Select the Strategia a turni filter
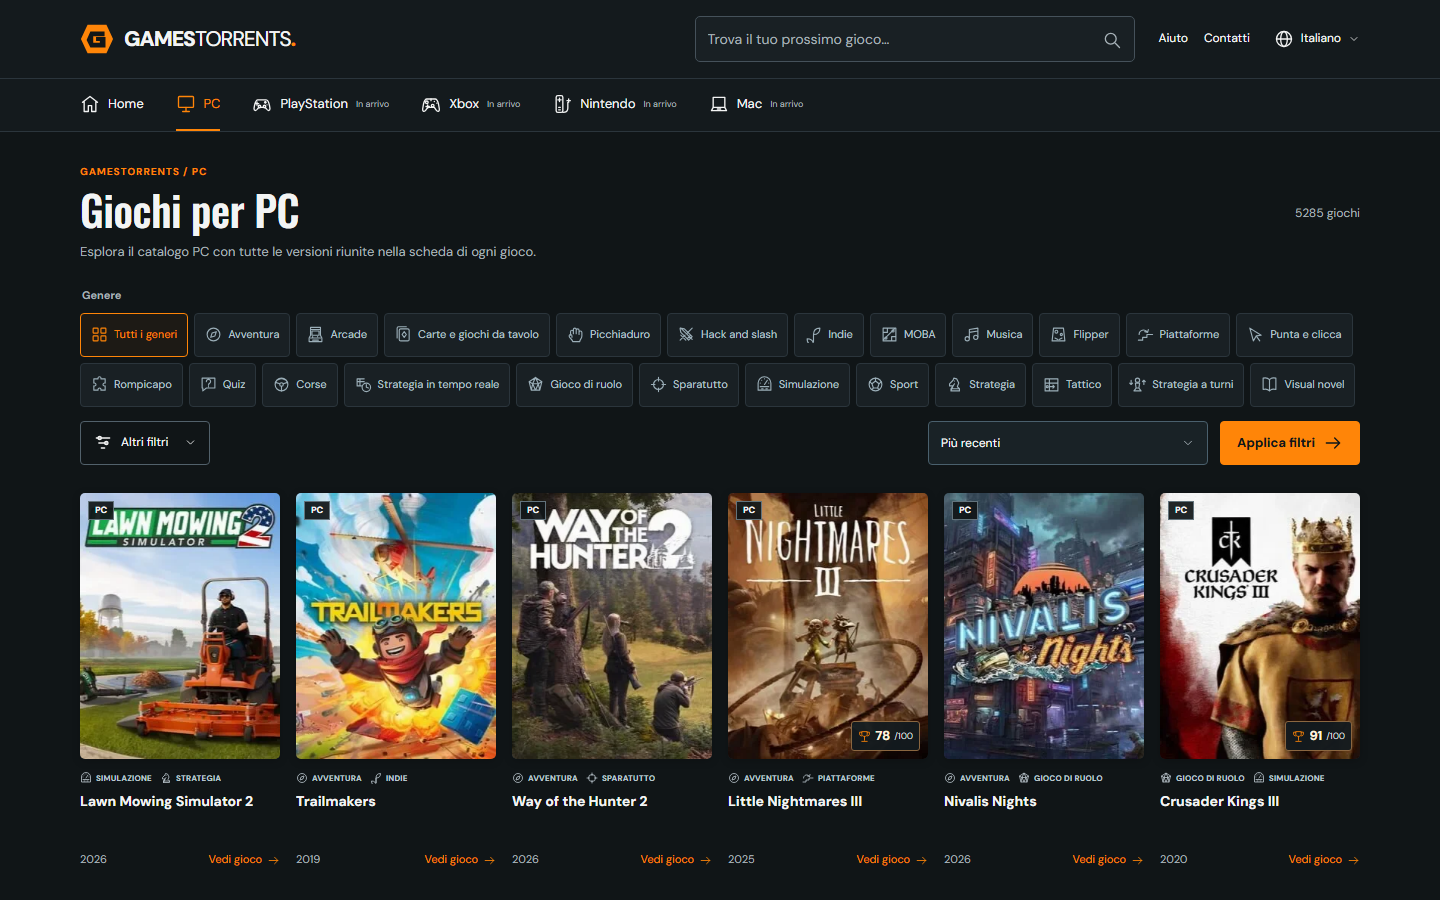This screenshot has height=900, width=1440. pyautogui.click(x=1181, y=385)
